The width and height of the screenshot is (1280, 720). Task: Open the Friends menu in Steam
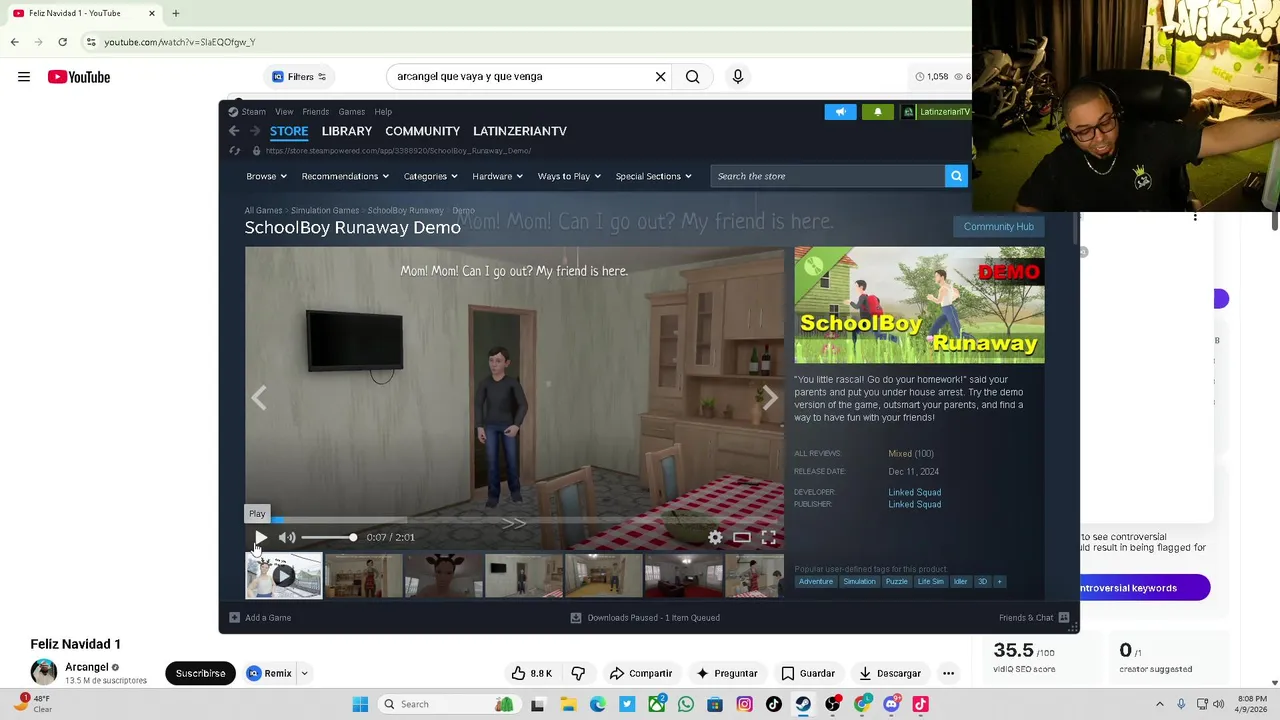point(315,112)
